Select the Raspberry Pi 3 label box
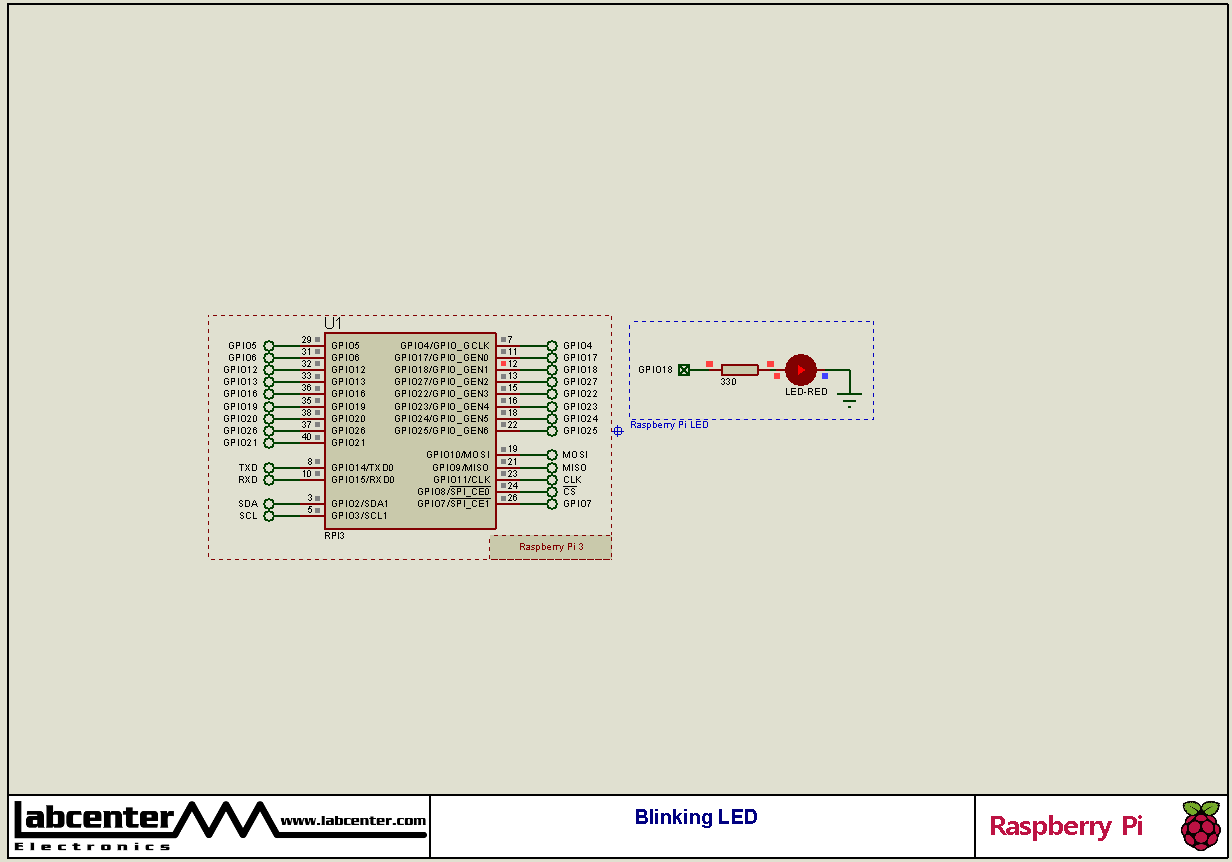Viewport: 1232px width, 862px height. (x=550, y=547)
